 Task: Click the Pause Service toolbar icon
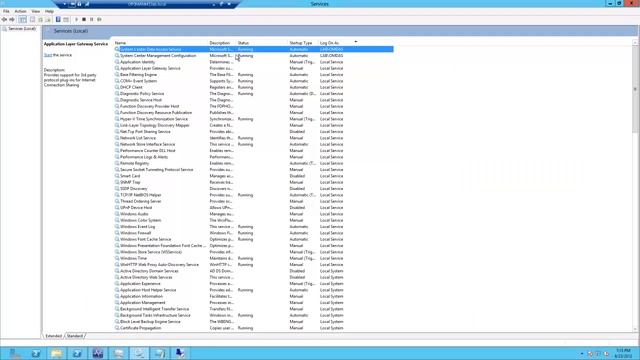tap(91, 20)
